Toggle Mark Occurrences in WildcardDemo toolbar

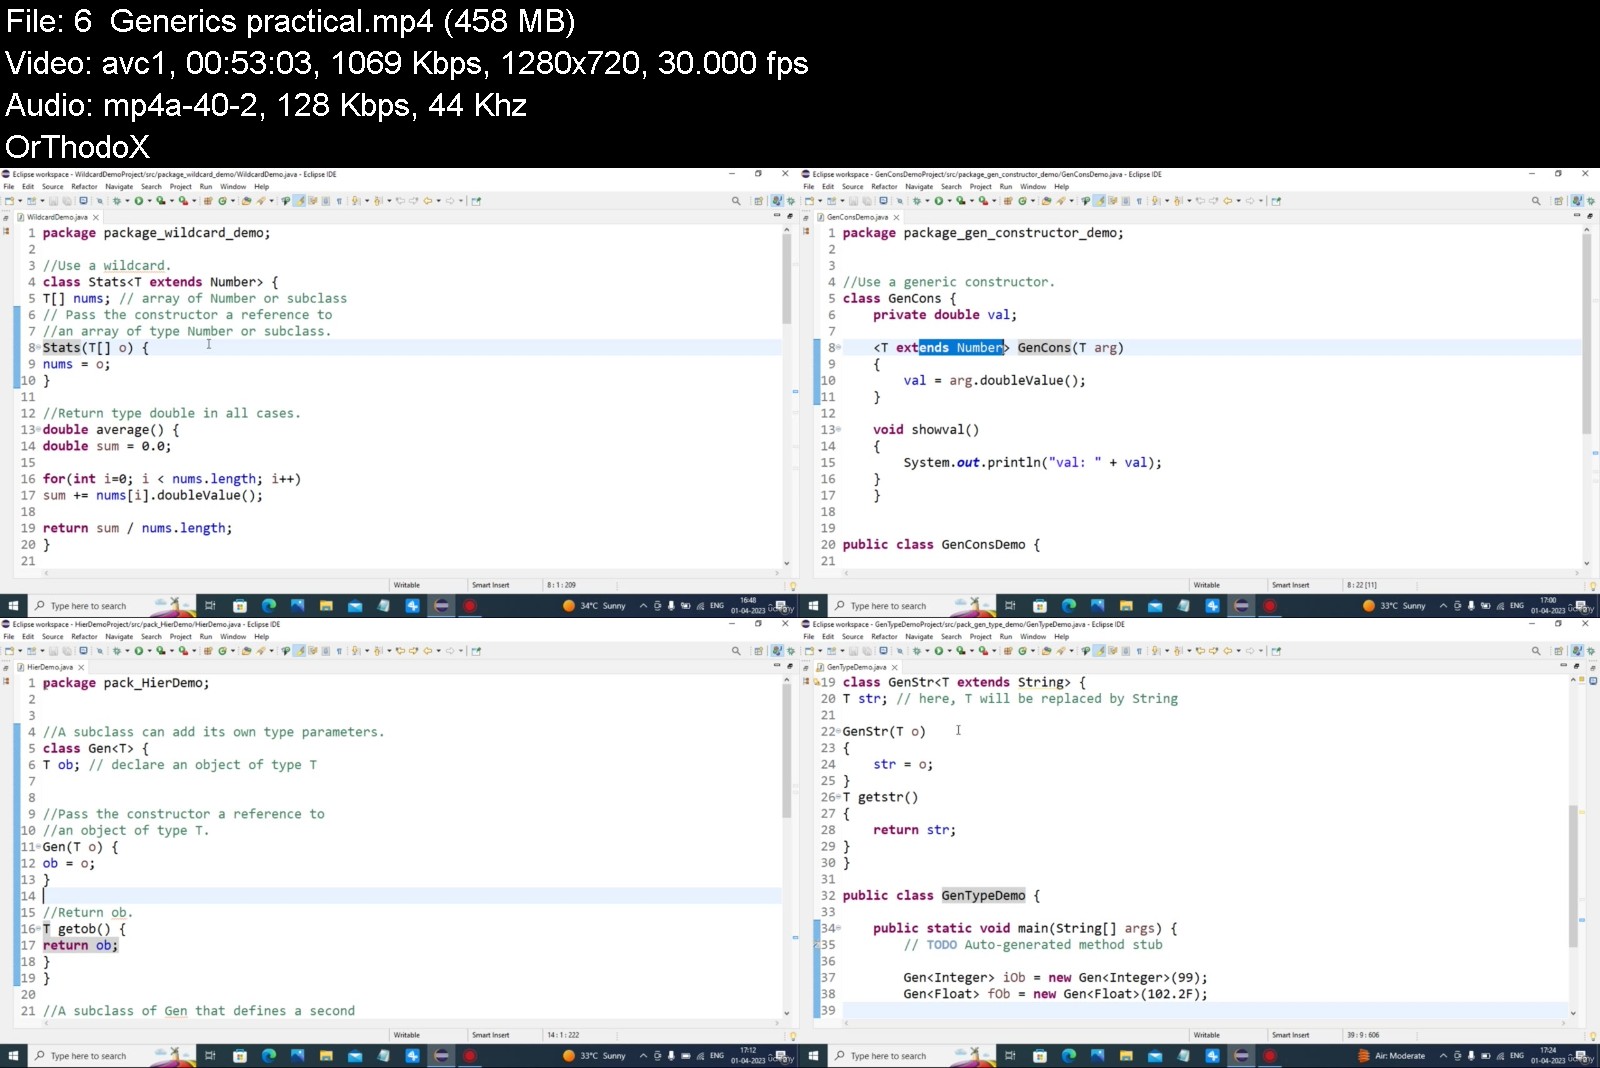[300, 200]
